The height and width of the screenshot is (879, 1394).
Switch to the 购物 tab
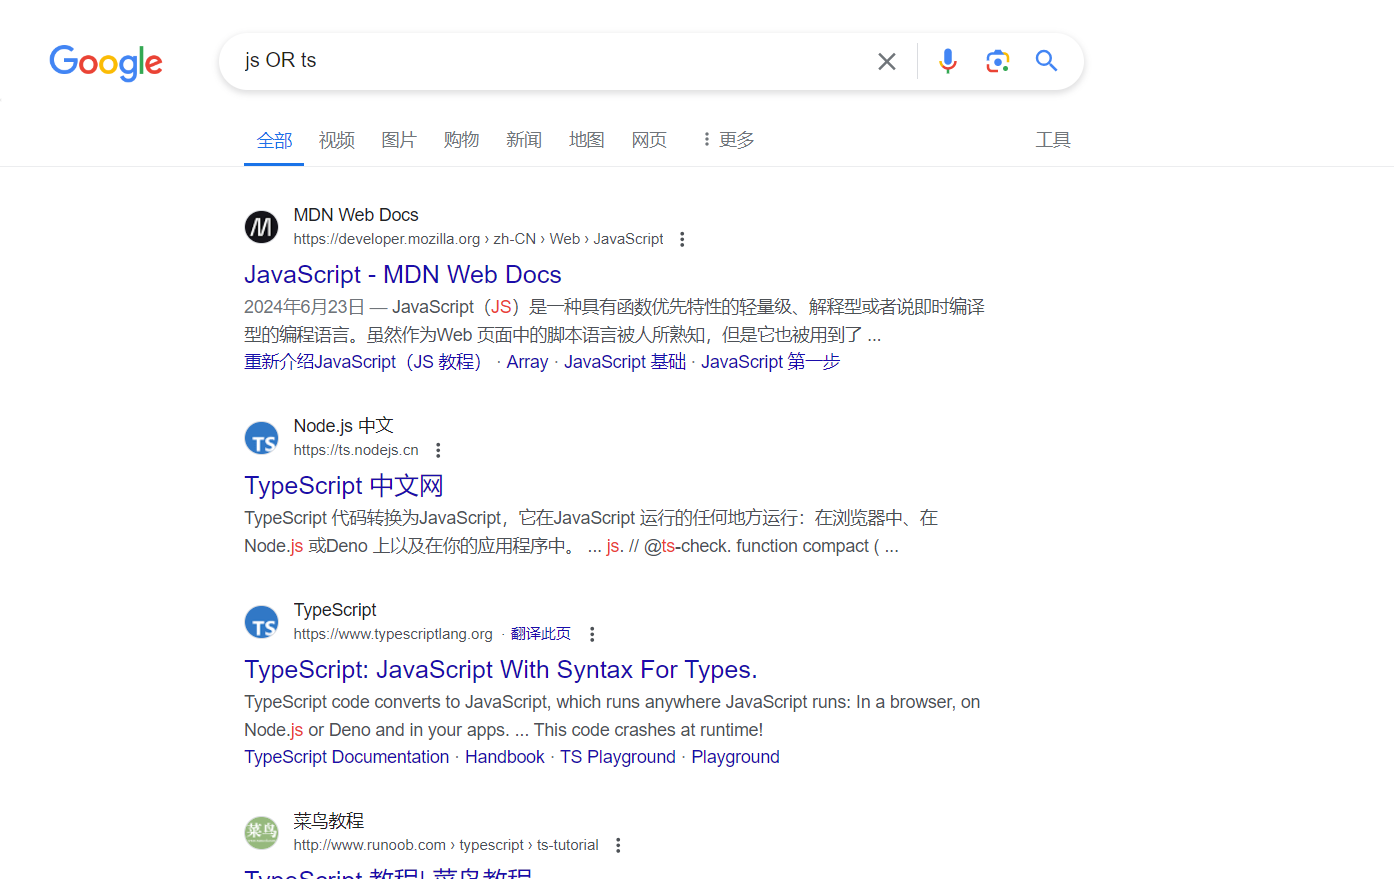(x=461, y=140)
